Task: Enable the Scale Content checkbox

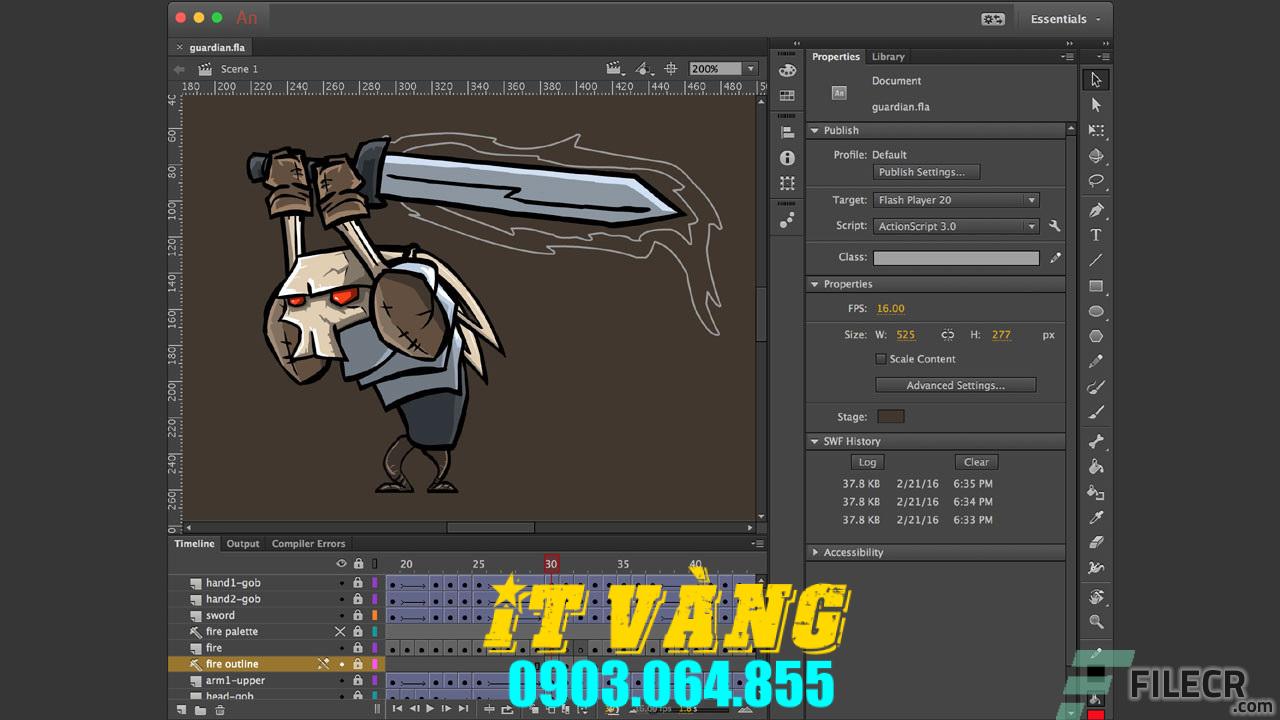Action: (881, 358)
